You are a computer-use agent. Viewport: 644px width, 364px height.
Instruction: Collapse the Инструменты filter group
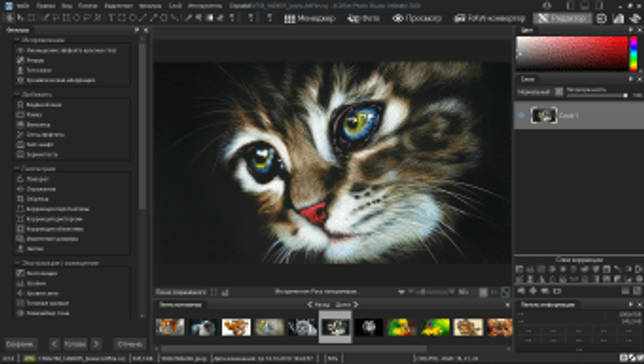click(17, 40)
